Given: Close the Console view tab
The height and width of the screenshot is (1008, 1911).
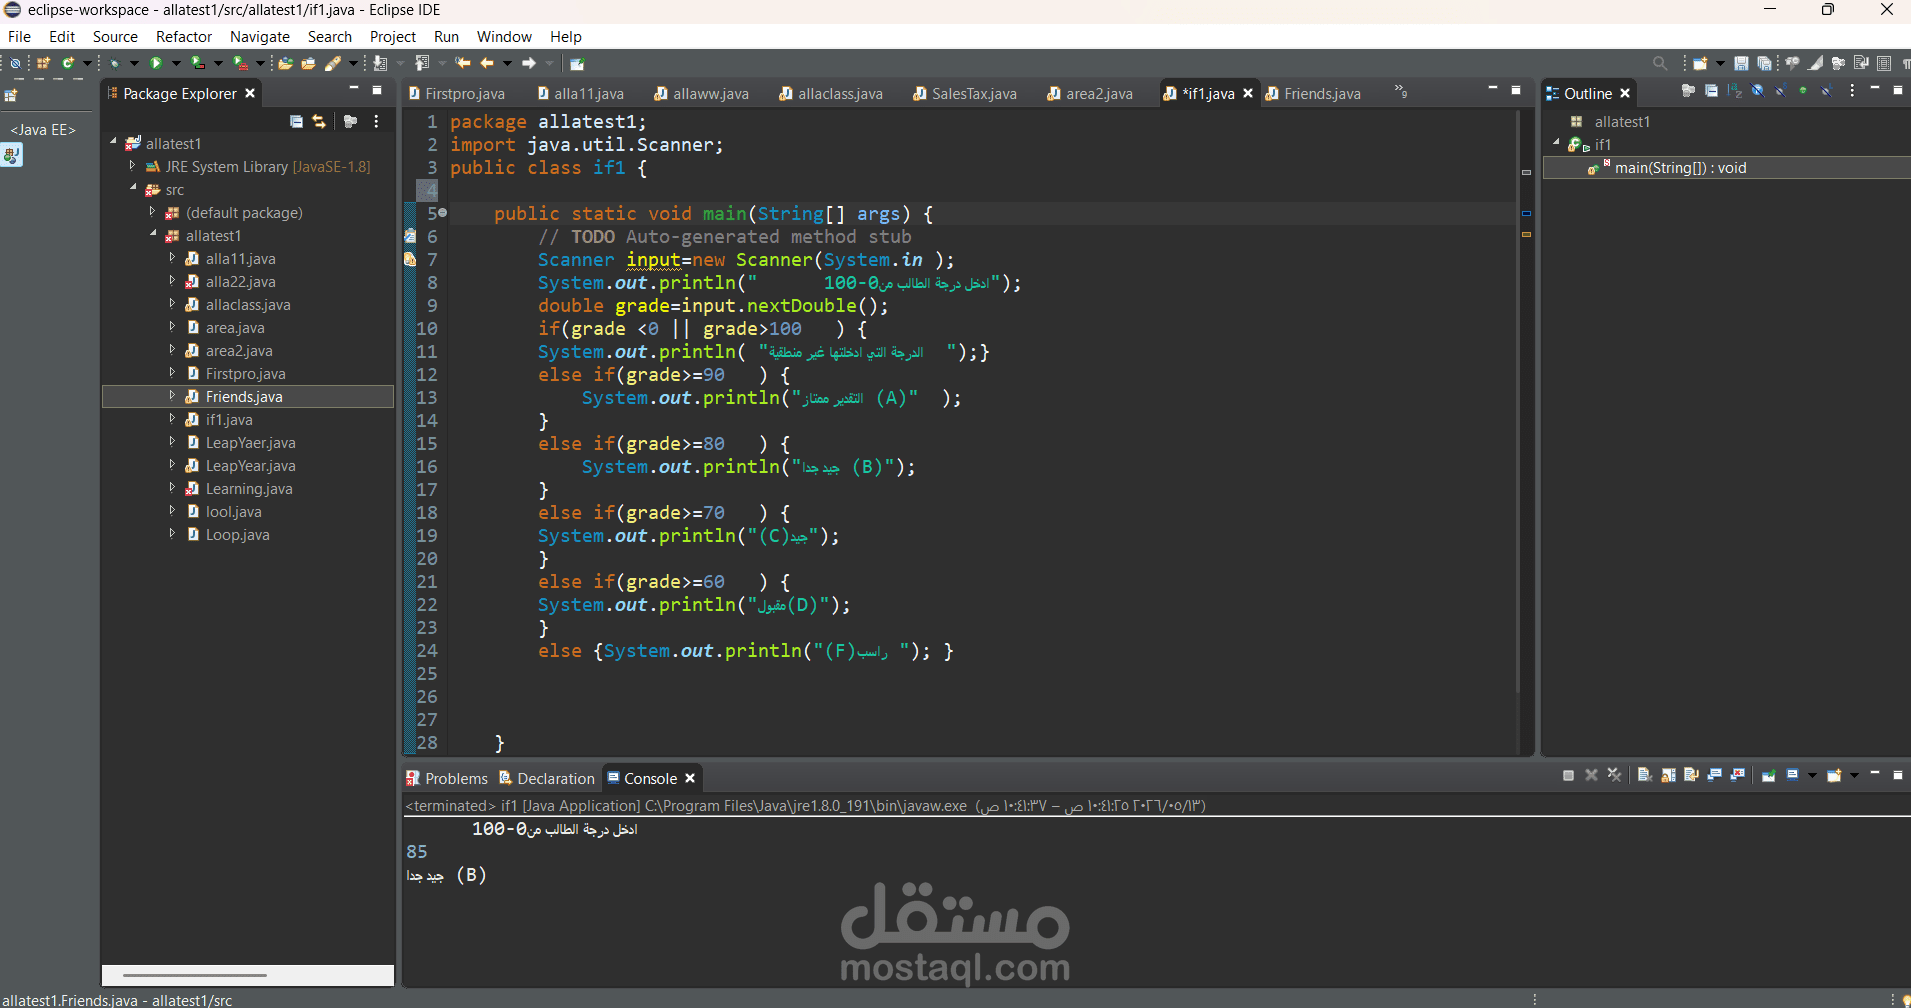Looking at the screenshot, I should coord(690,778).
